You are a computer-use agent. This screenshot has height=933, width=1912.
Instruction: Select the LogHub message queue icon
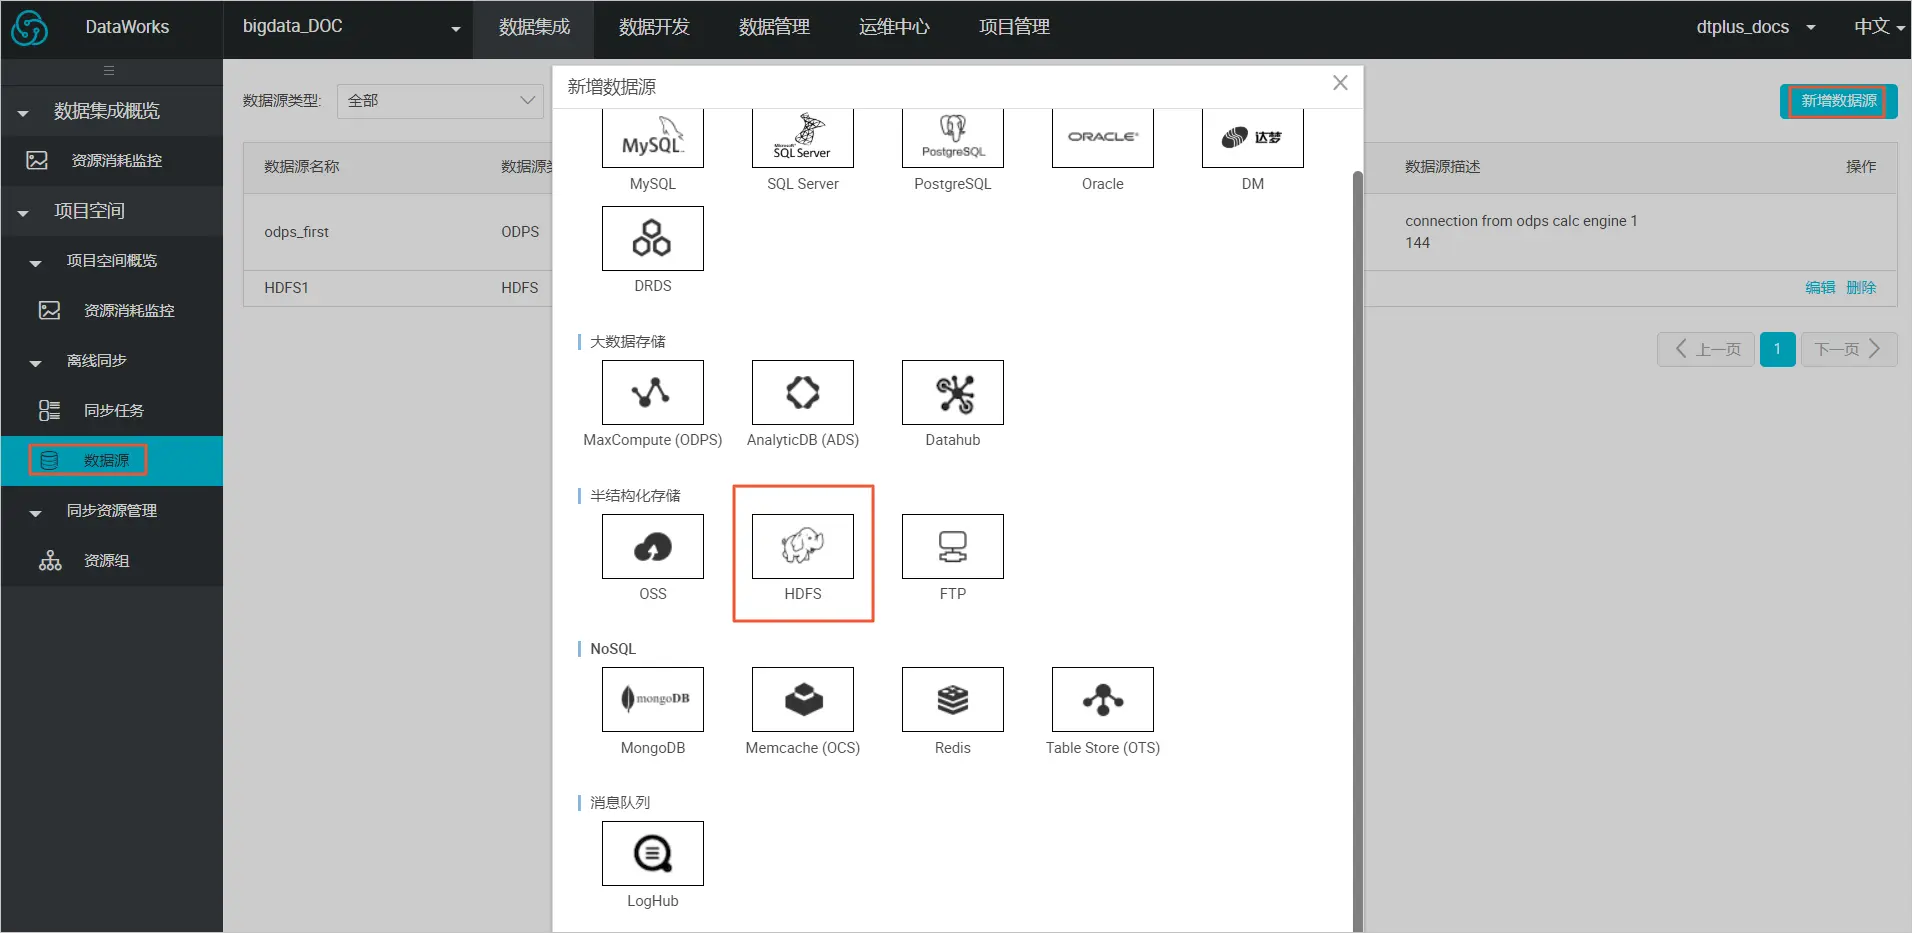[653, 853]
